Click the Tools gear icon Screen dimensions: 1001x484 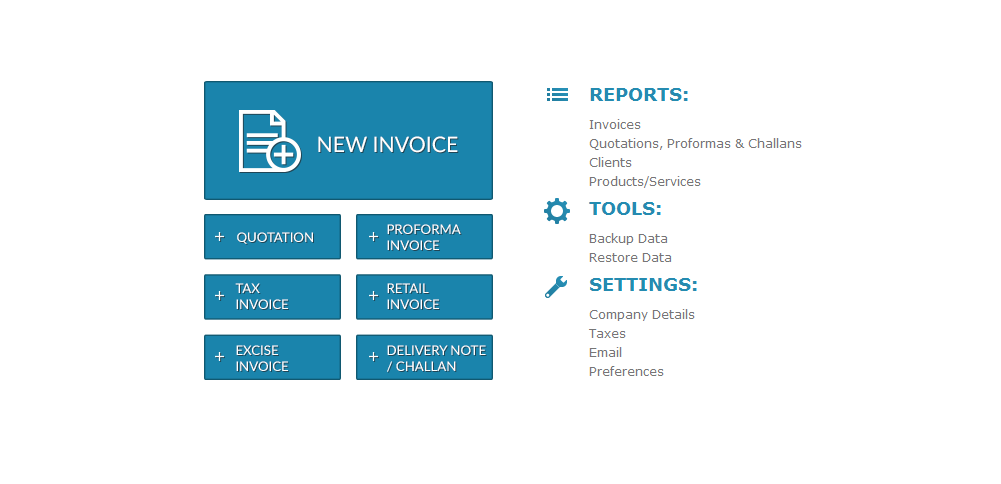click(557, 211)
